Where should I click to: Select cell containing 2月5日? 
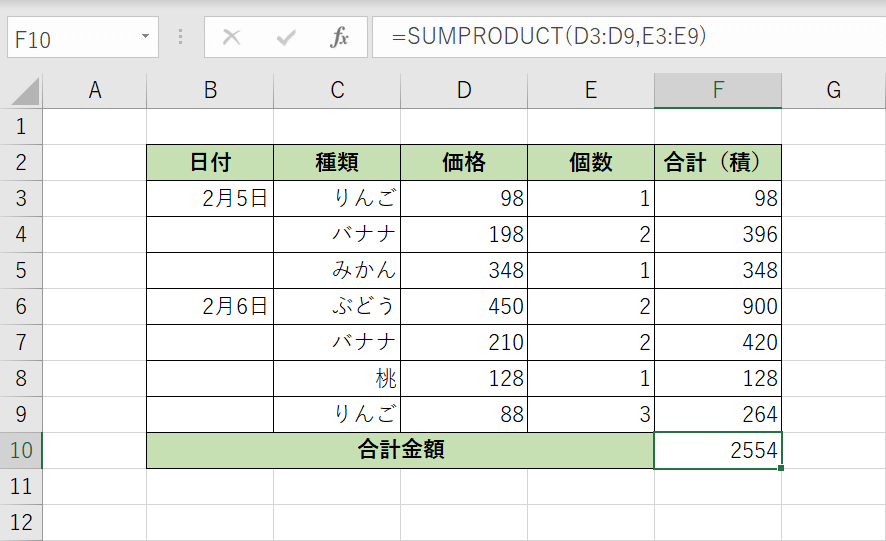(210, 199)
